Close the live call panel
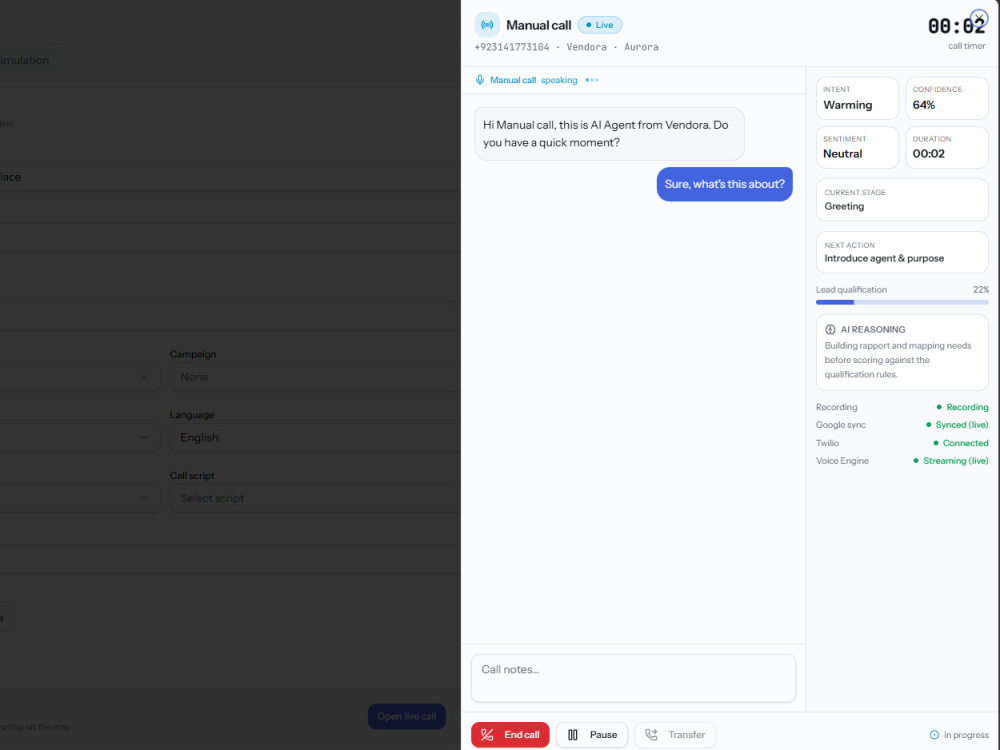 pyautogui.click(x=979, y=18)
